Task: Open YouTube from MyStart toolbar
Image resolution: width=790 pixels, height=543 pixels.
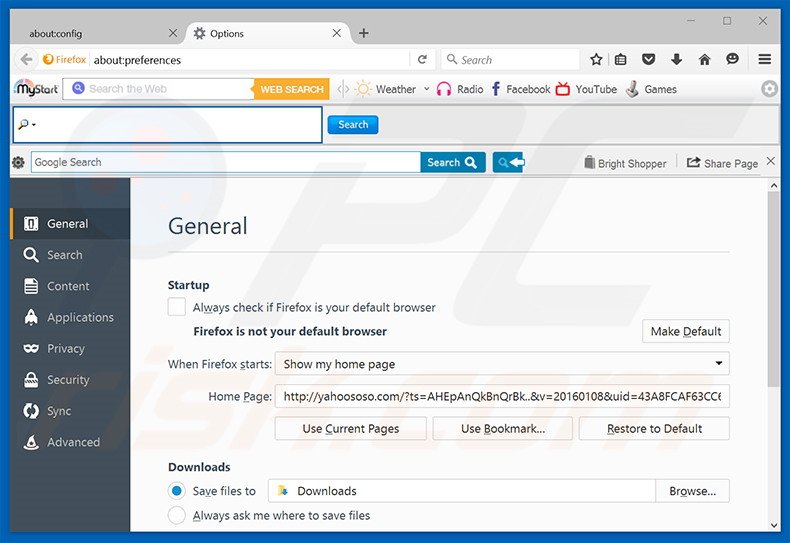Action: click(x=586, y=89)
